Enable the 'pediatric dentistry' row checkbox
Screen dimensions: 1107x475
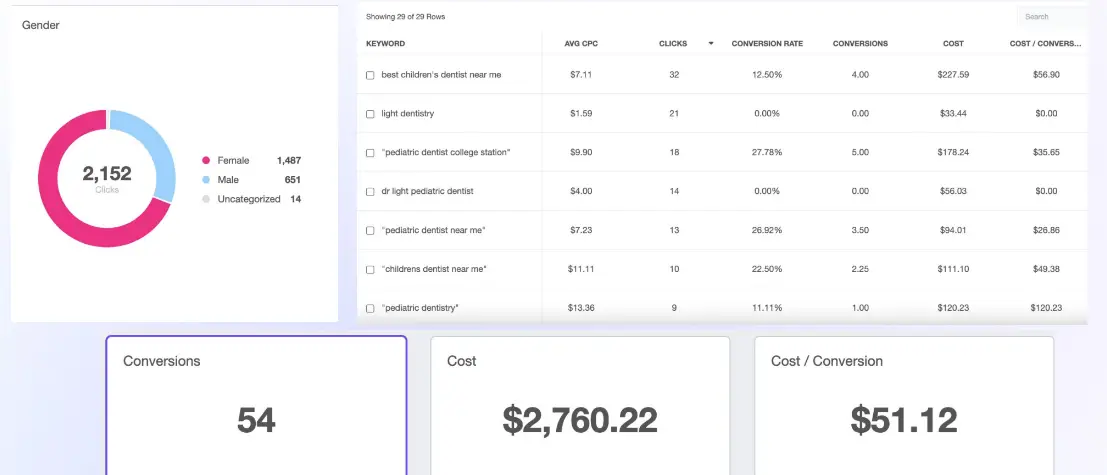pyautogui.click(x=370, y=308)
